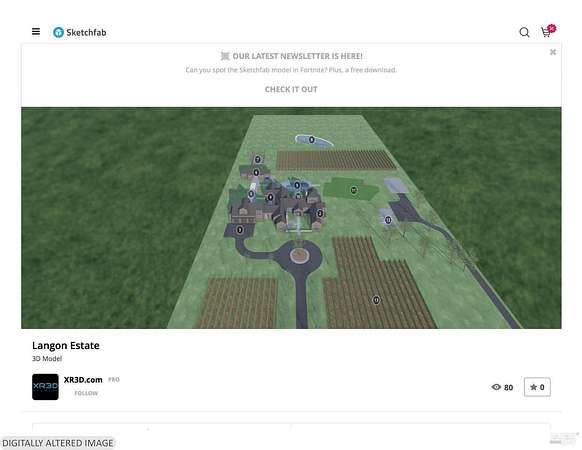Select the annotation marker on the pond
582x450 pixels.
click(x=312, y=140)
